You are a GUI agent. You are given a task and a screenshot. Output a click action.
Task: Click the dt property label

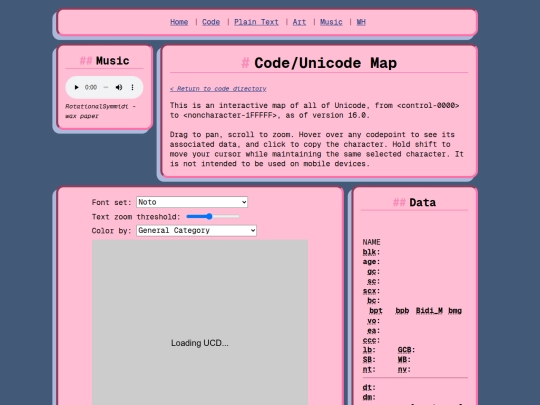point(368,388)
